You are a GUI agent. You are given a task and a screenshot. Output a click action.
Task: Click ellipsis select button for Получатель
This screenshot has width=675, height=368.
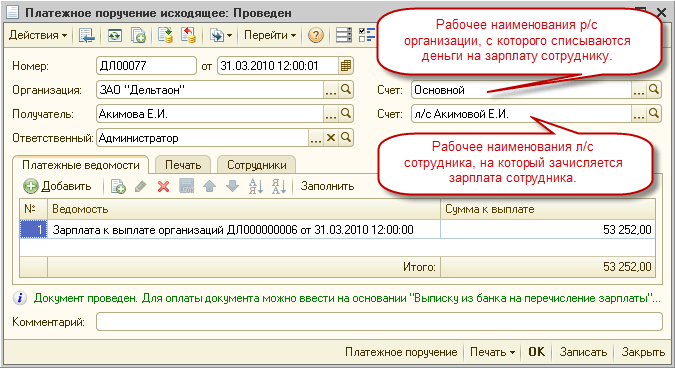coord(331,114)
